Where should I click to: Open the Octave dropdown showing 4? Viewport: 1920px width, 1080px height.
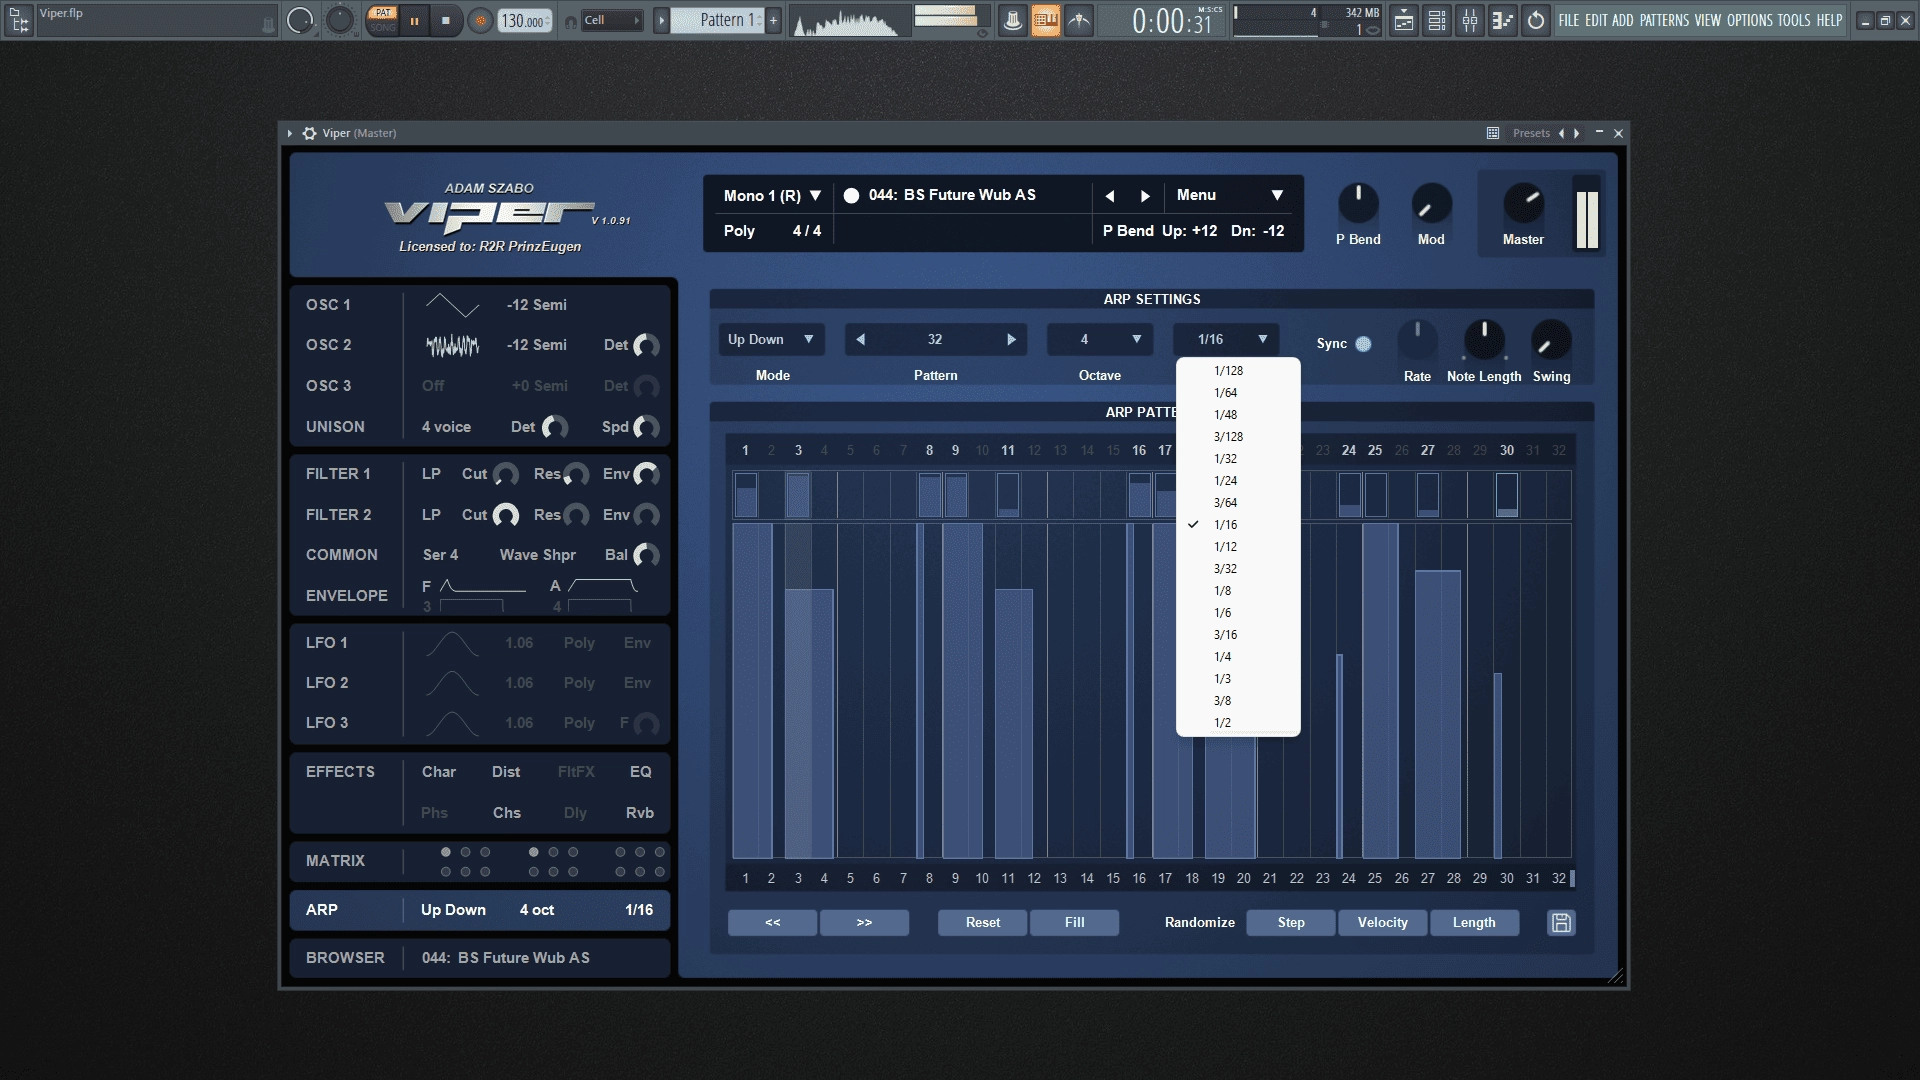click(1100, 340)
